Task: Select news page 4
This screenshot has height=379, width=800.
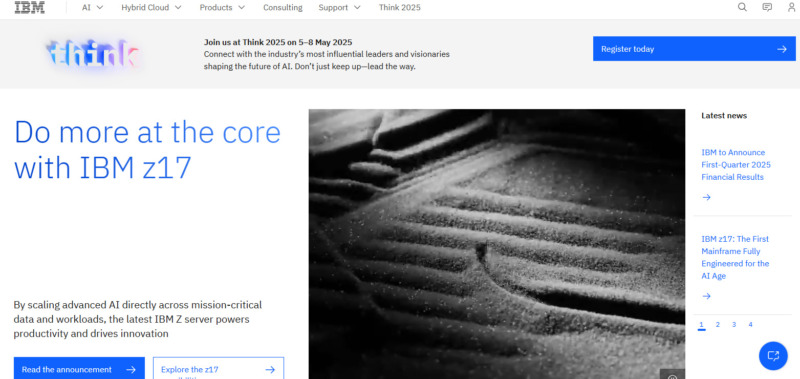Action: [x=750, y=325]
